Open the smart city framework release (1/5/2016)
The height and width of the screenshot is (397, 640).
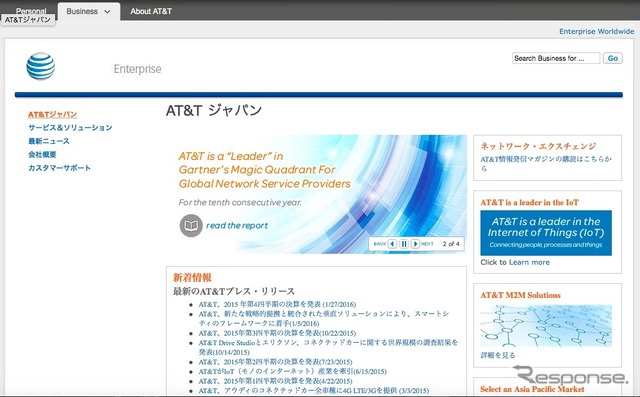[324, 319]
